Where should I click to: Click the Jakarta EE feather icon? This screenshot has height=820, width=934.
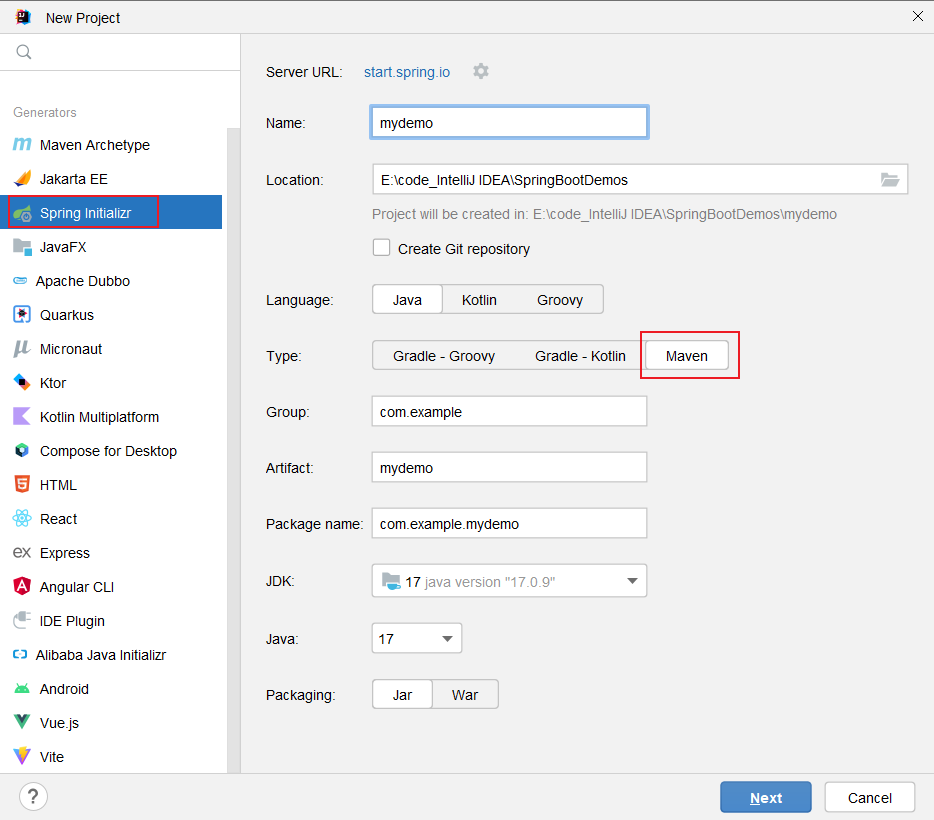click(x=22, y=179)
